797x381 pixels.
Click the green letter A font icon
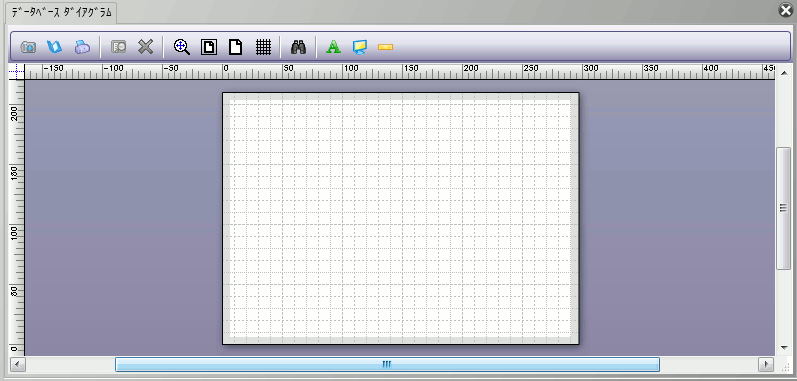pyautogui.click(x=333, y=47)
